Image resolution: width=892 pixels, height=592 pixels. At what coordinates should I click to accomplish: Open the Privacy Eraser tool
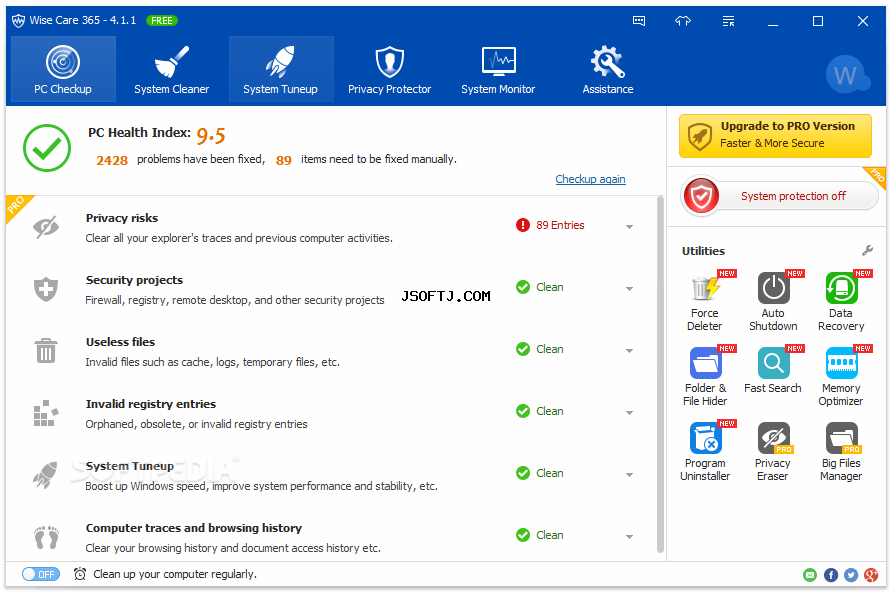click(x=773, y=452)
